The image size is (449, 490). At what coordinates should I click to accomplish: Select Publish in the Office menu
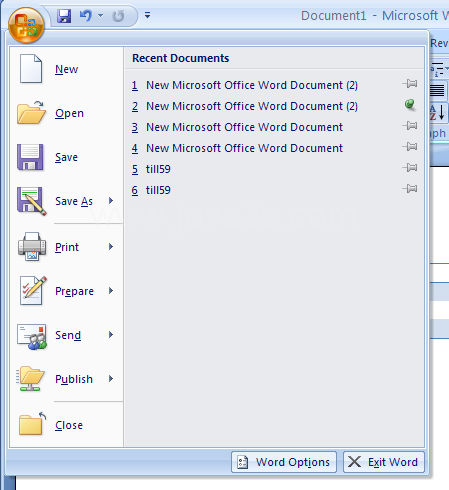pyautogui.click(x=74, y=379)
